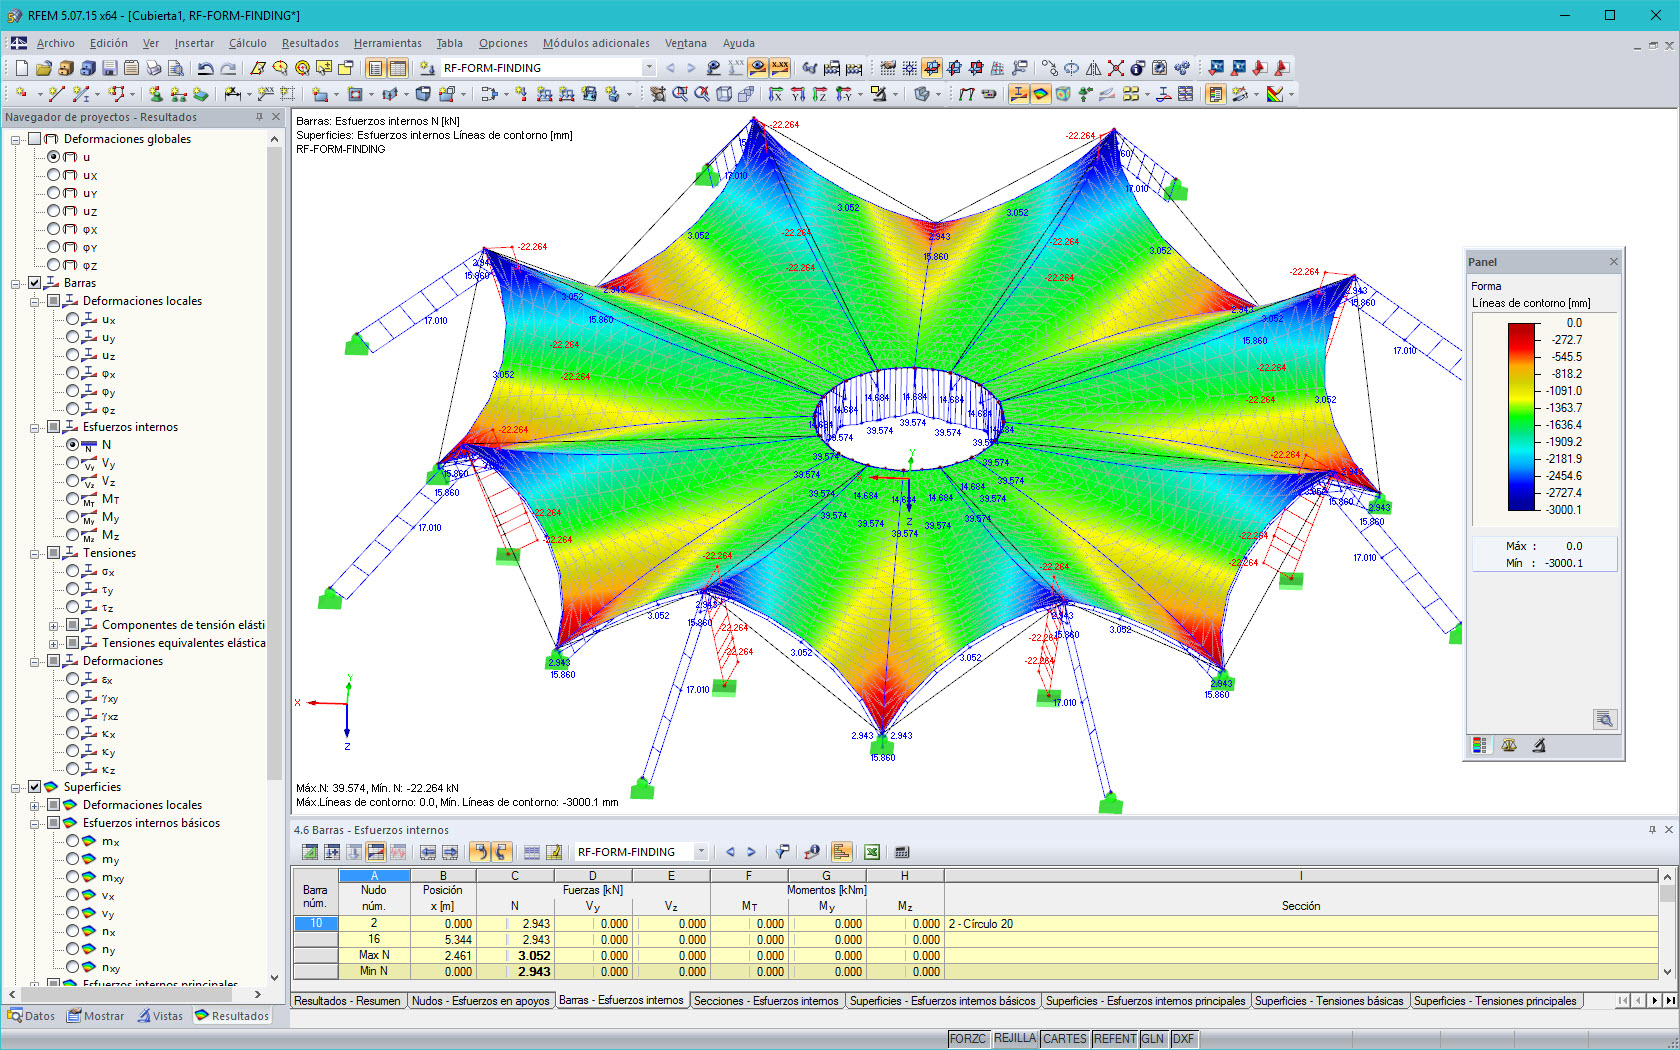Viewport: 1680px width, 1050px height.
Task: Click the printer icon to print the model
Action: pos(152,68)
